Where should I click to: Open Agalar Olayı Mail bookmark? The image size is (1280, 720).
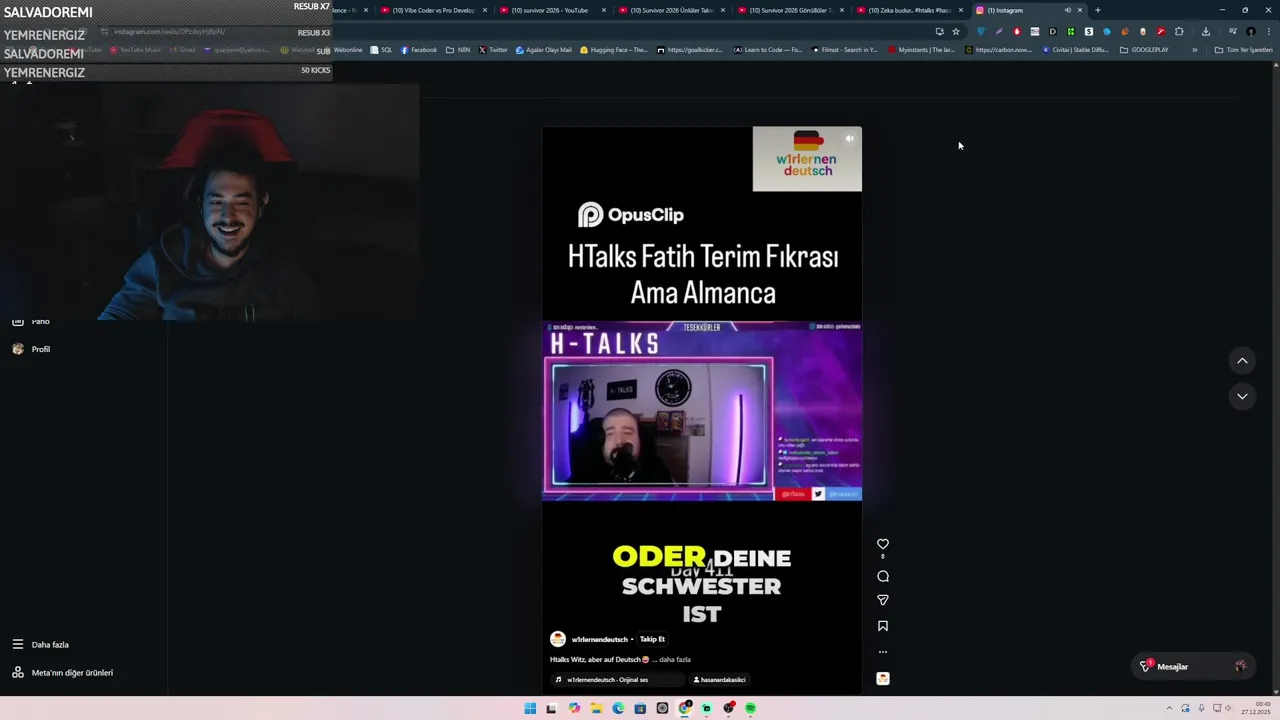[544, 50]
